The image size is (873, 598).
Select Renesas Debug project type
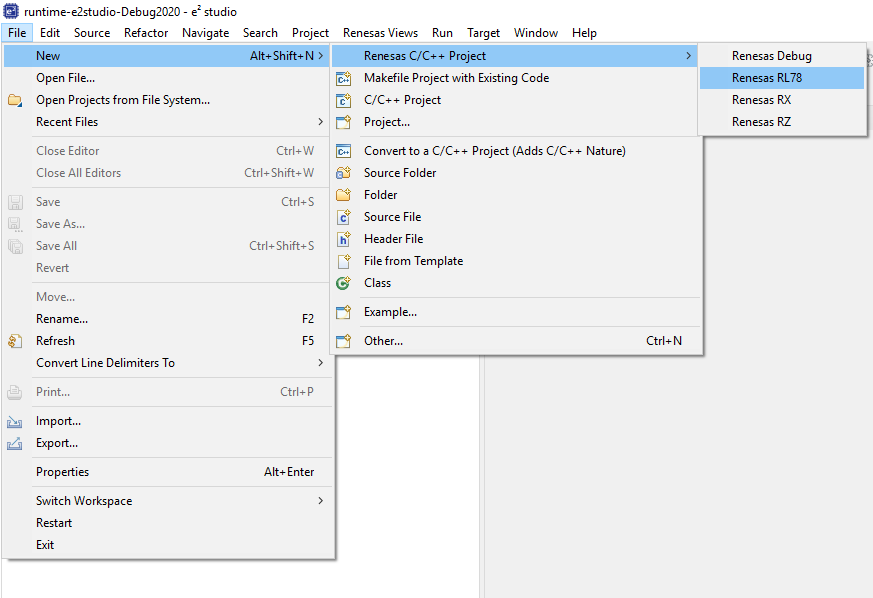(782, 56)
